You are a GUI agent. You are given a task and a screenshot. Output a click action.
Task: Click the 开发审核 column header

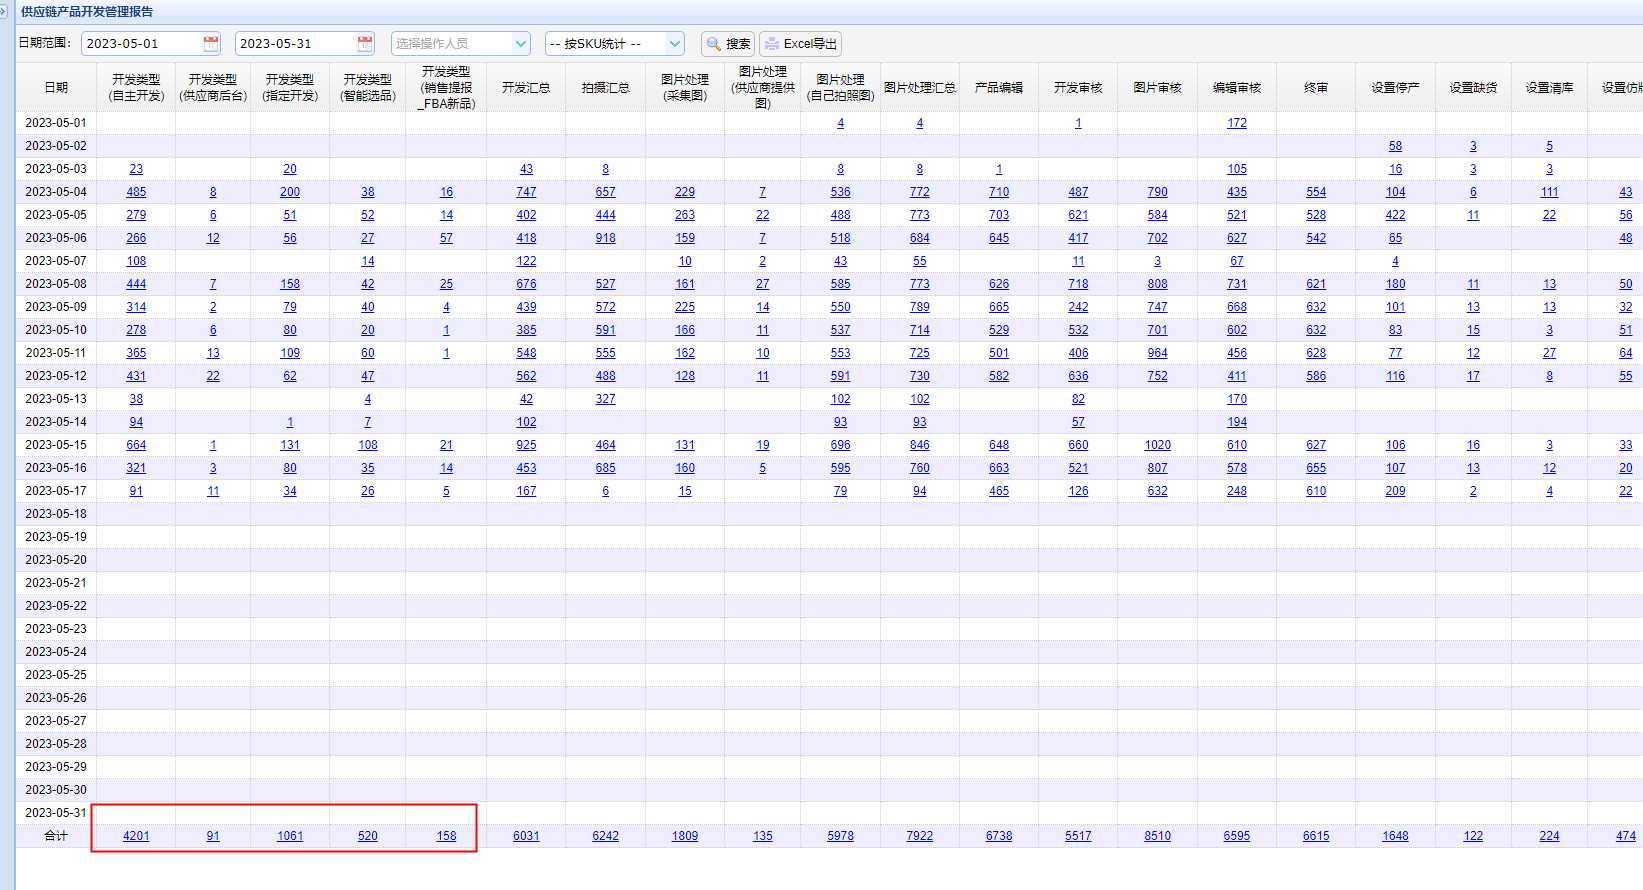1078,87
